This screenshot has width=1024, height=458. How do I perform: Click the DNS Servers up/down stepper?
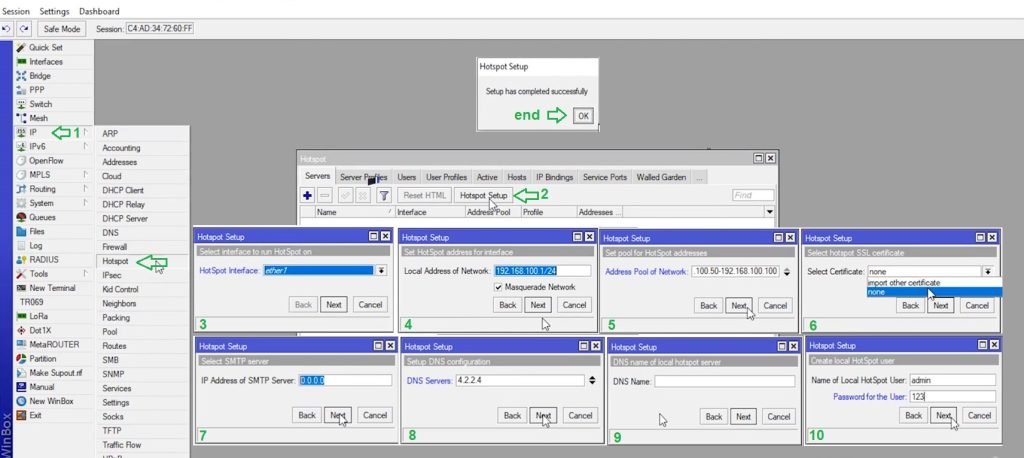[591, 381]
